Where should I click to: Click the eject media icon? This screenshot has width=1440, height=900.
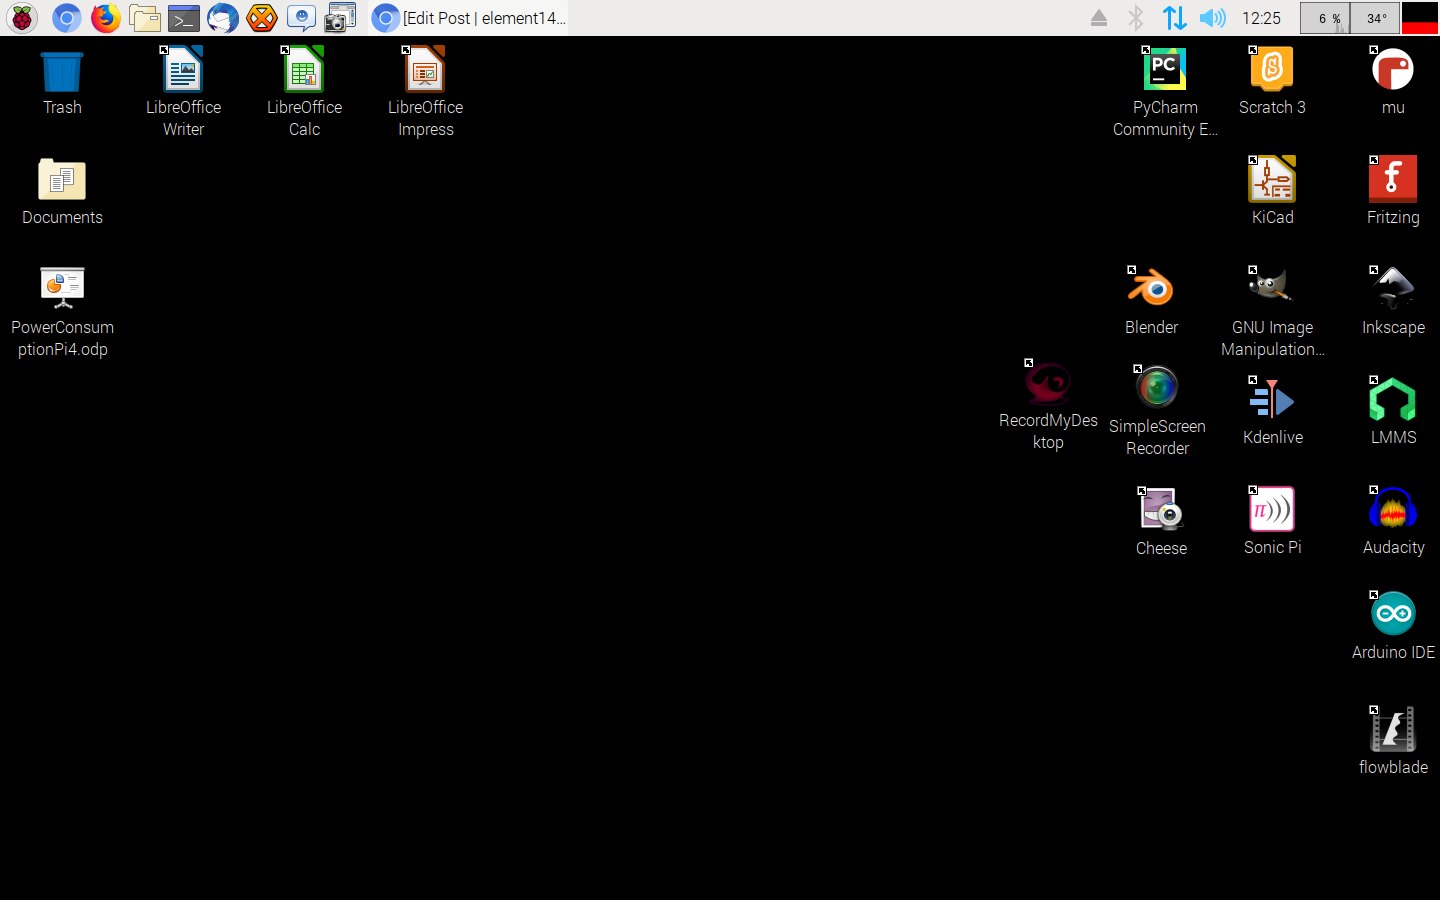1099,18
